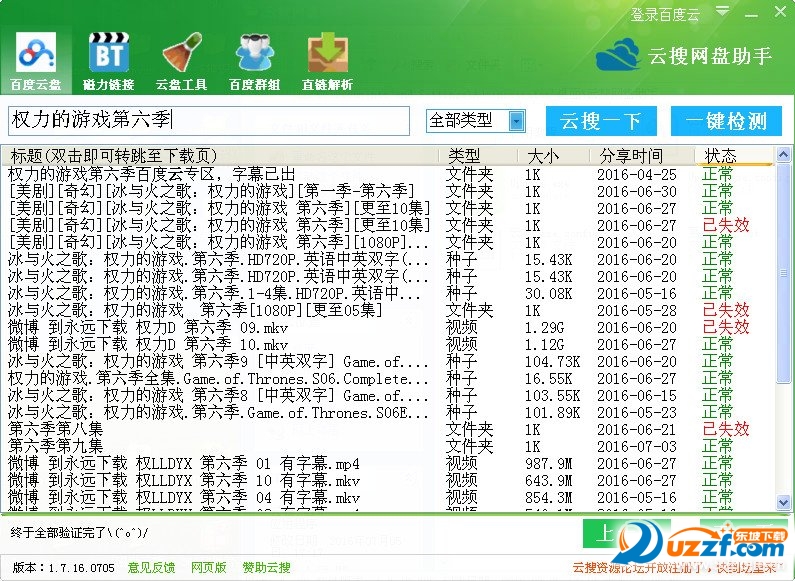Click the search text input field
The image size is (795, 581).
[208, 121]
